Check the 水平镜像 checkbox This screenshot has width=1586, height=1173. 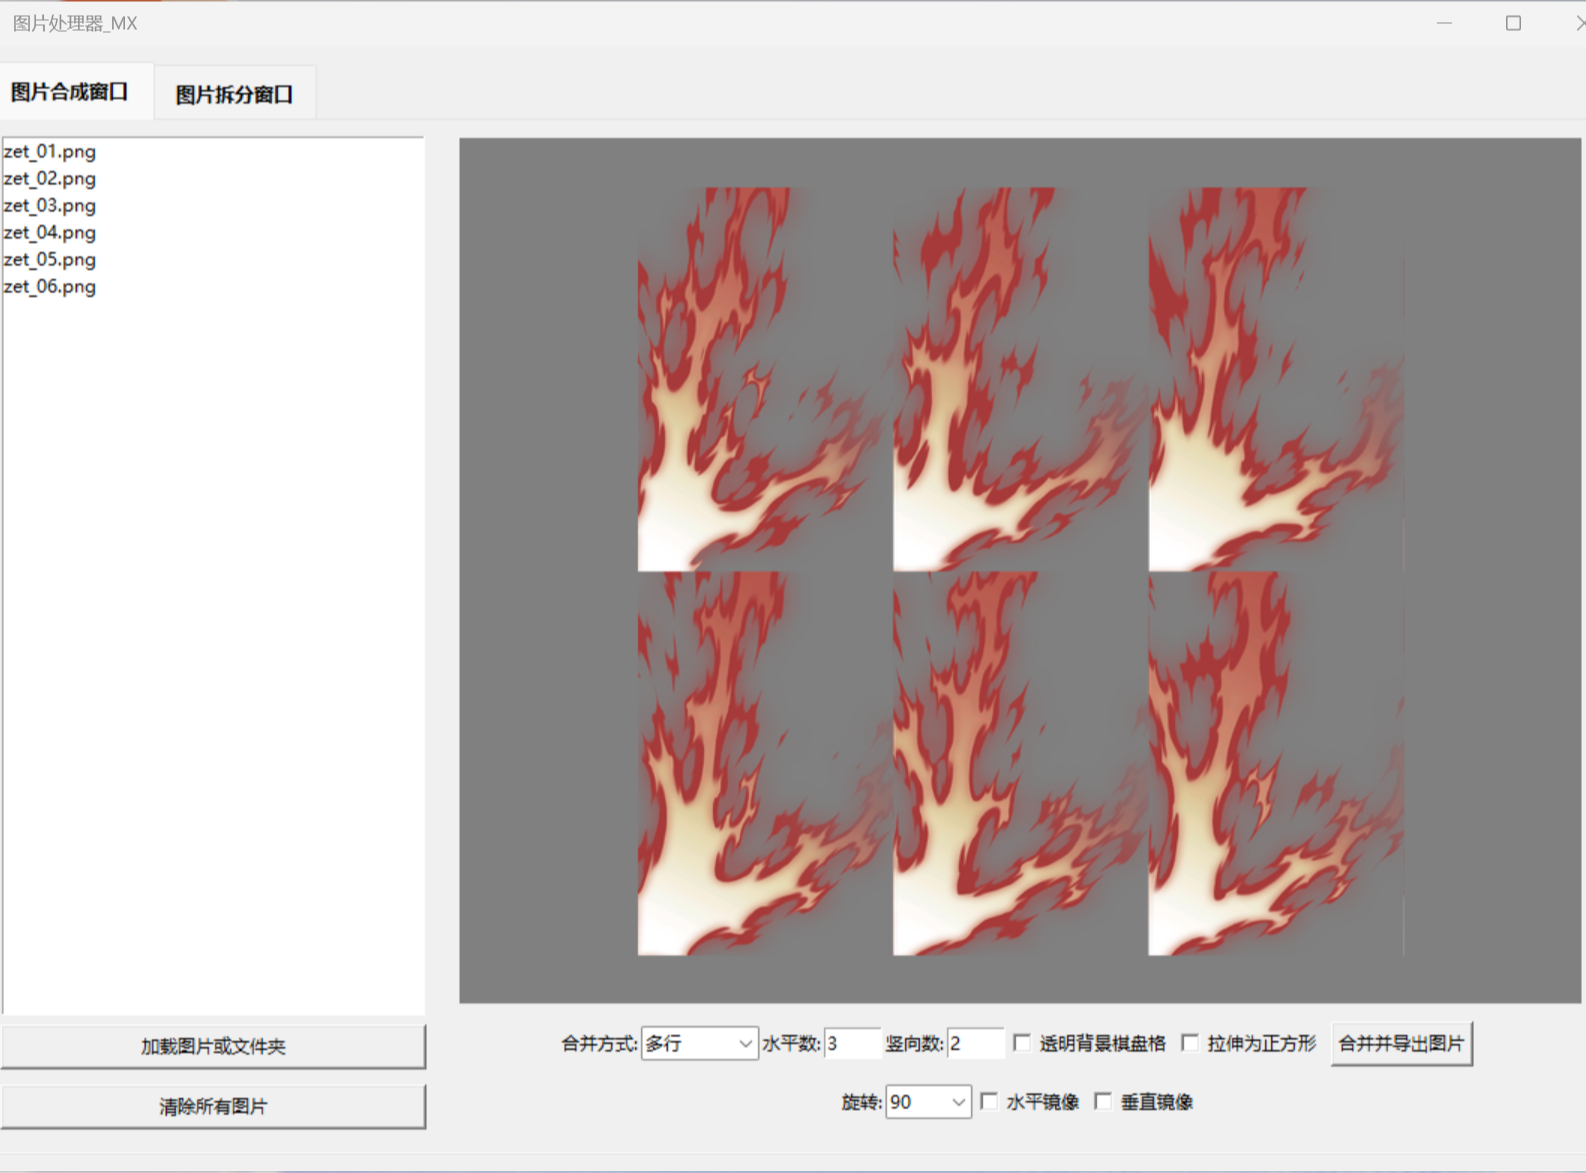coord(989,1102)
